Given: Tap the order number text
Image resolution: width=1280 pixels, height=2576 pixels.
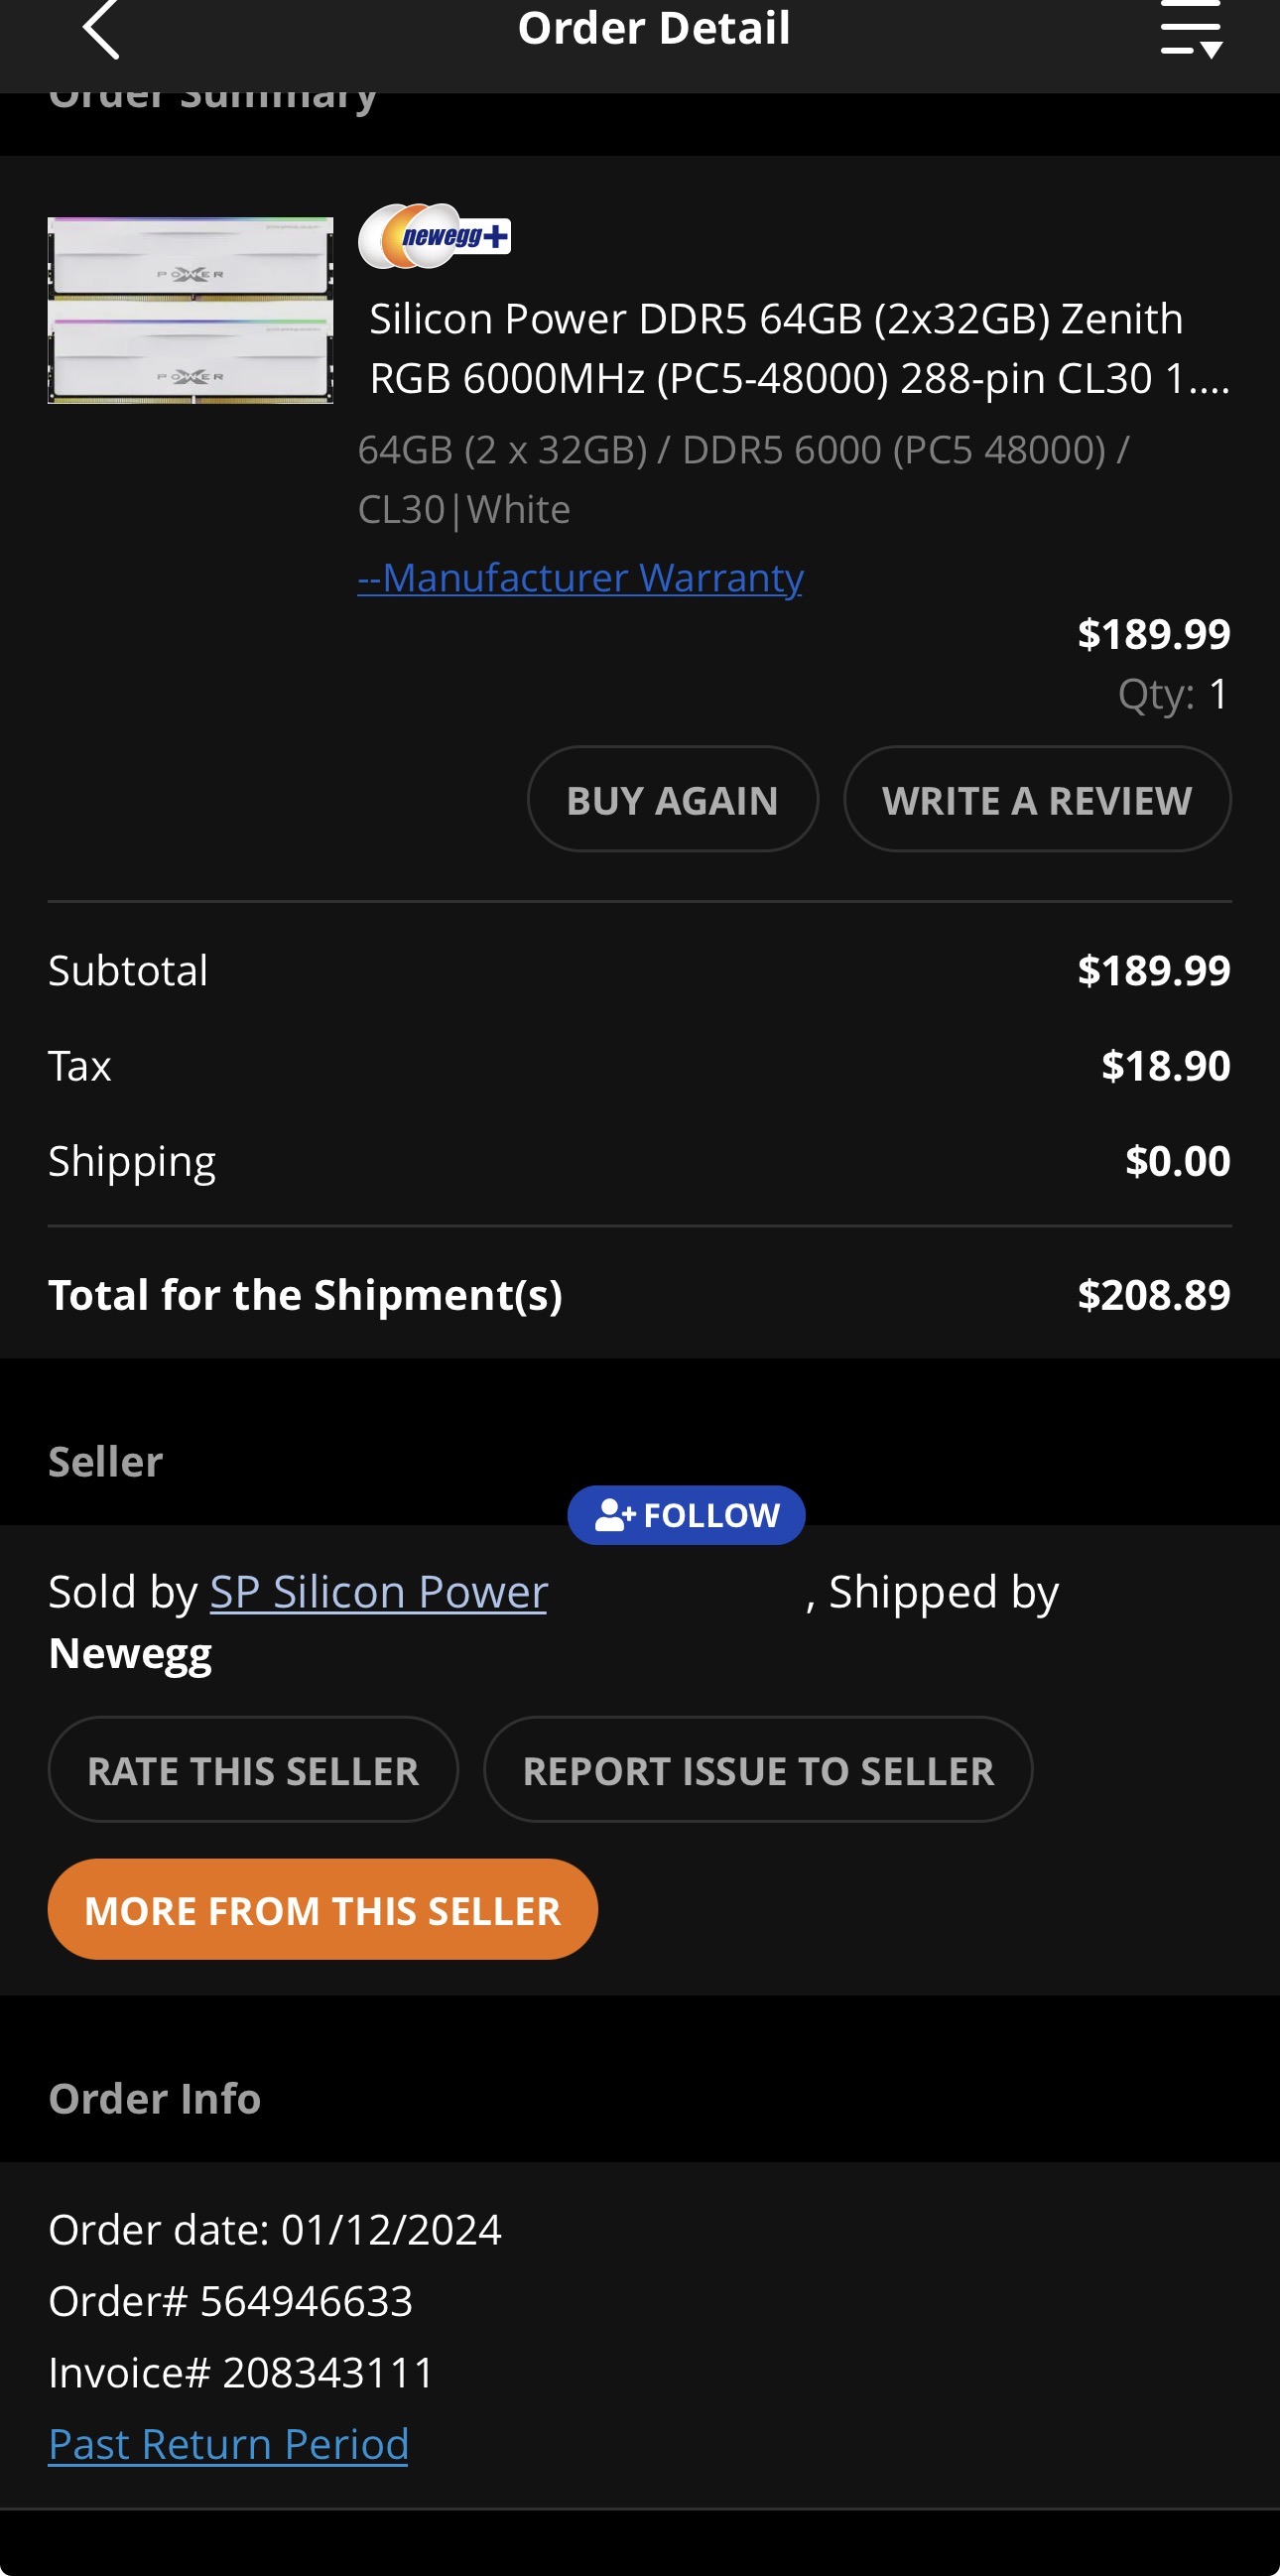Looking at the screenshot, I should (230, 2301).
